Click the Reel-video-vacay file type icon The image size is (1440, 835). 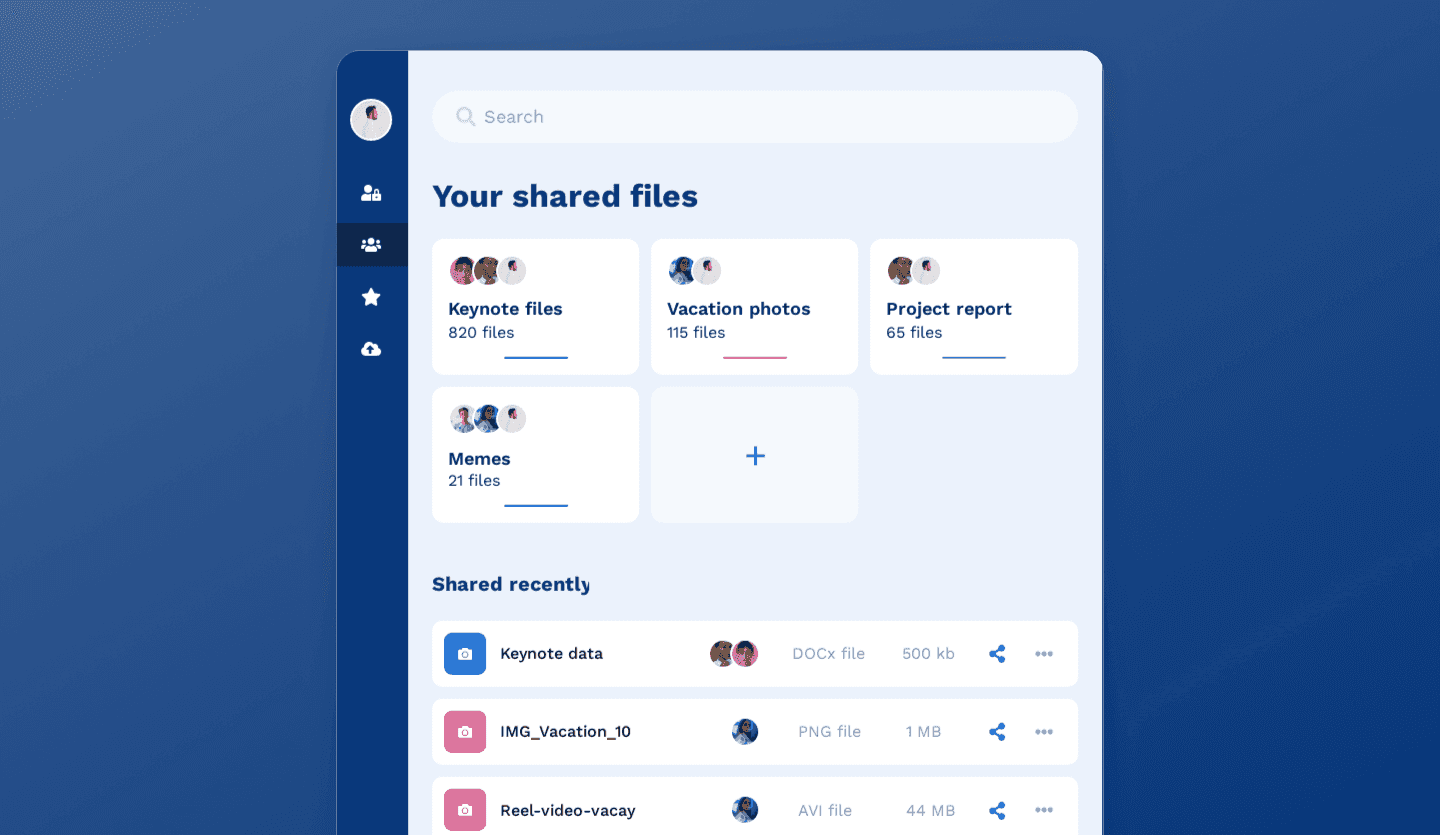[x=465, y=810]
